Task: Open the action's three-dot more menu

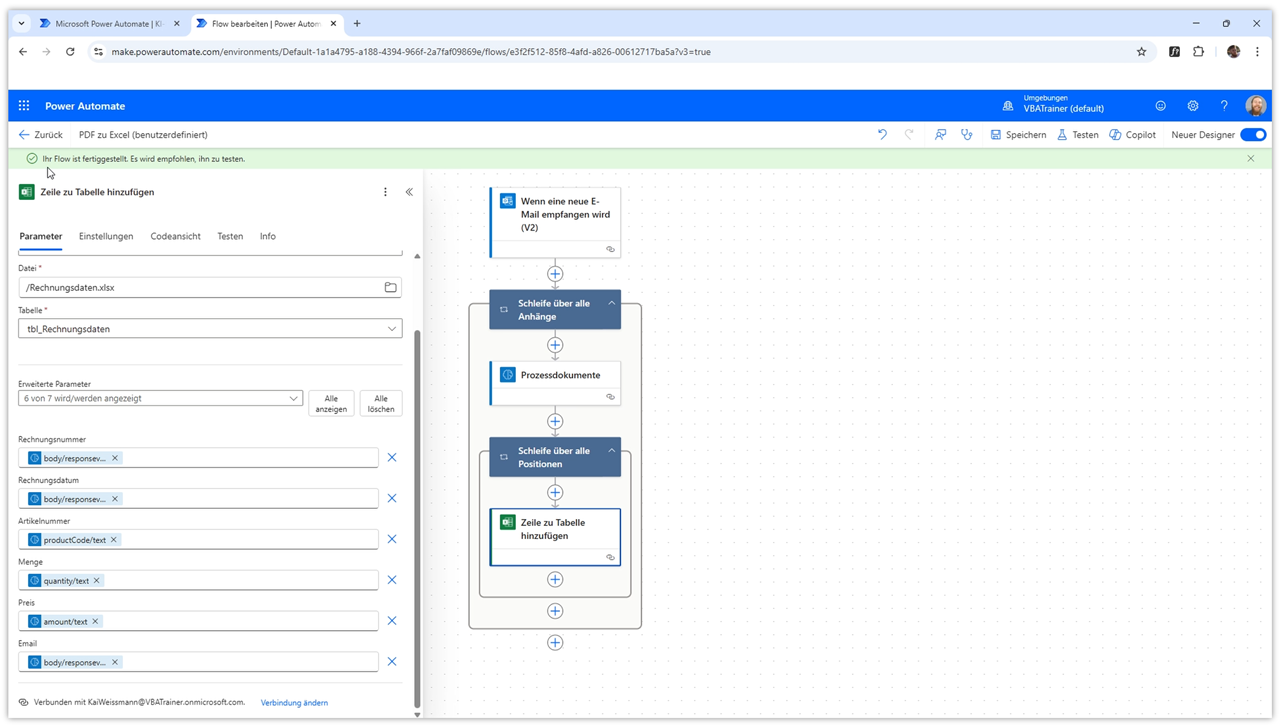Action: click(x=385, y=192)
